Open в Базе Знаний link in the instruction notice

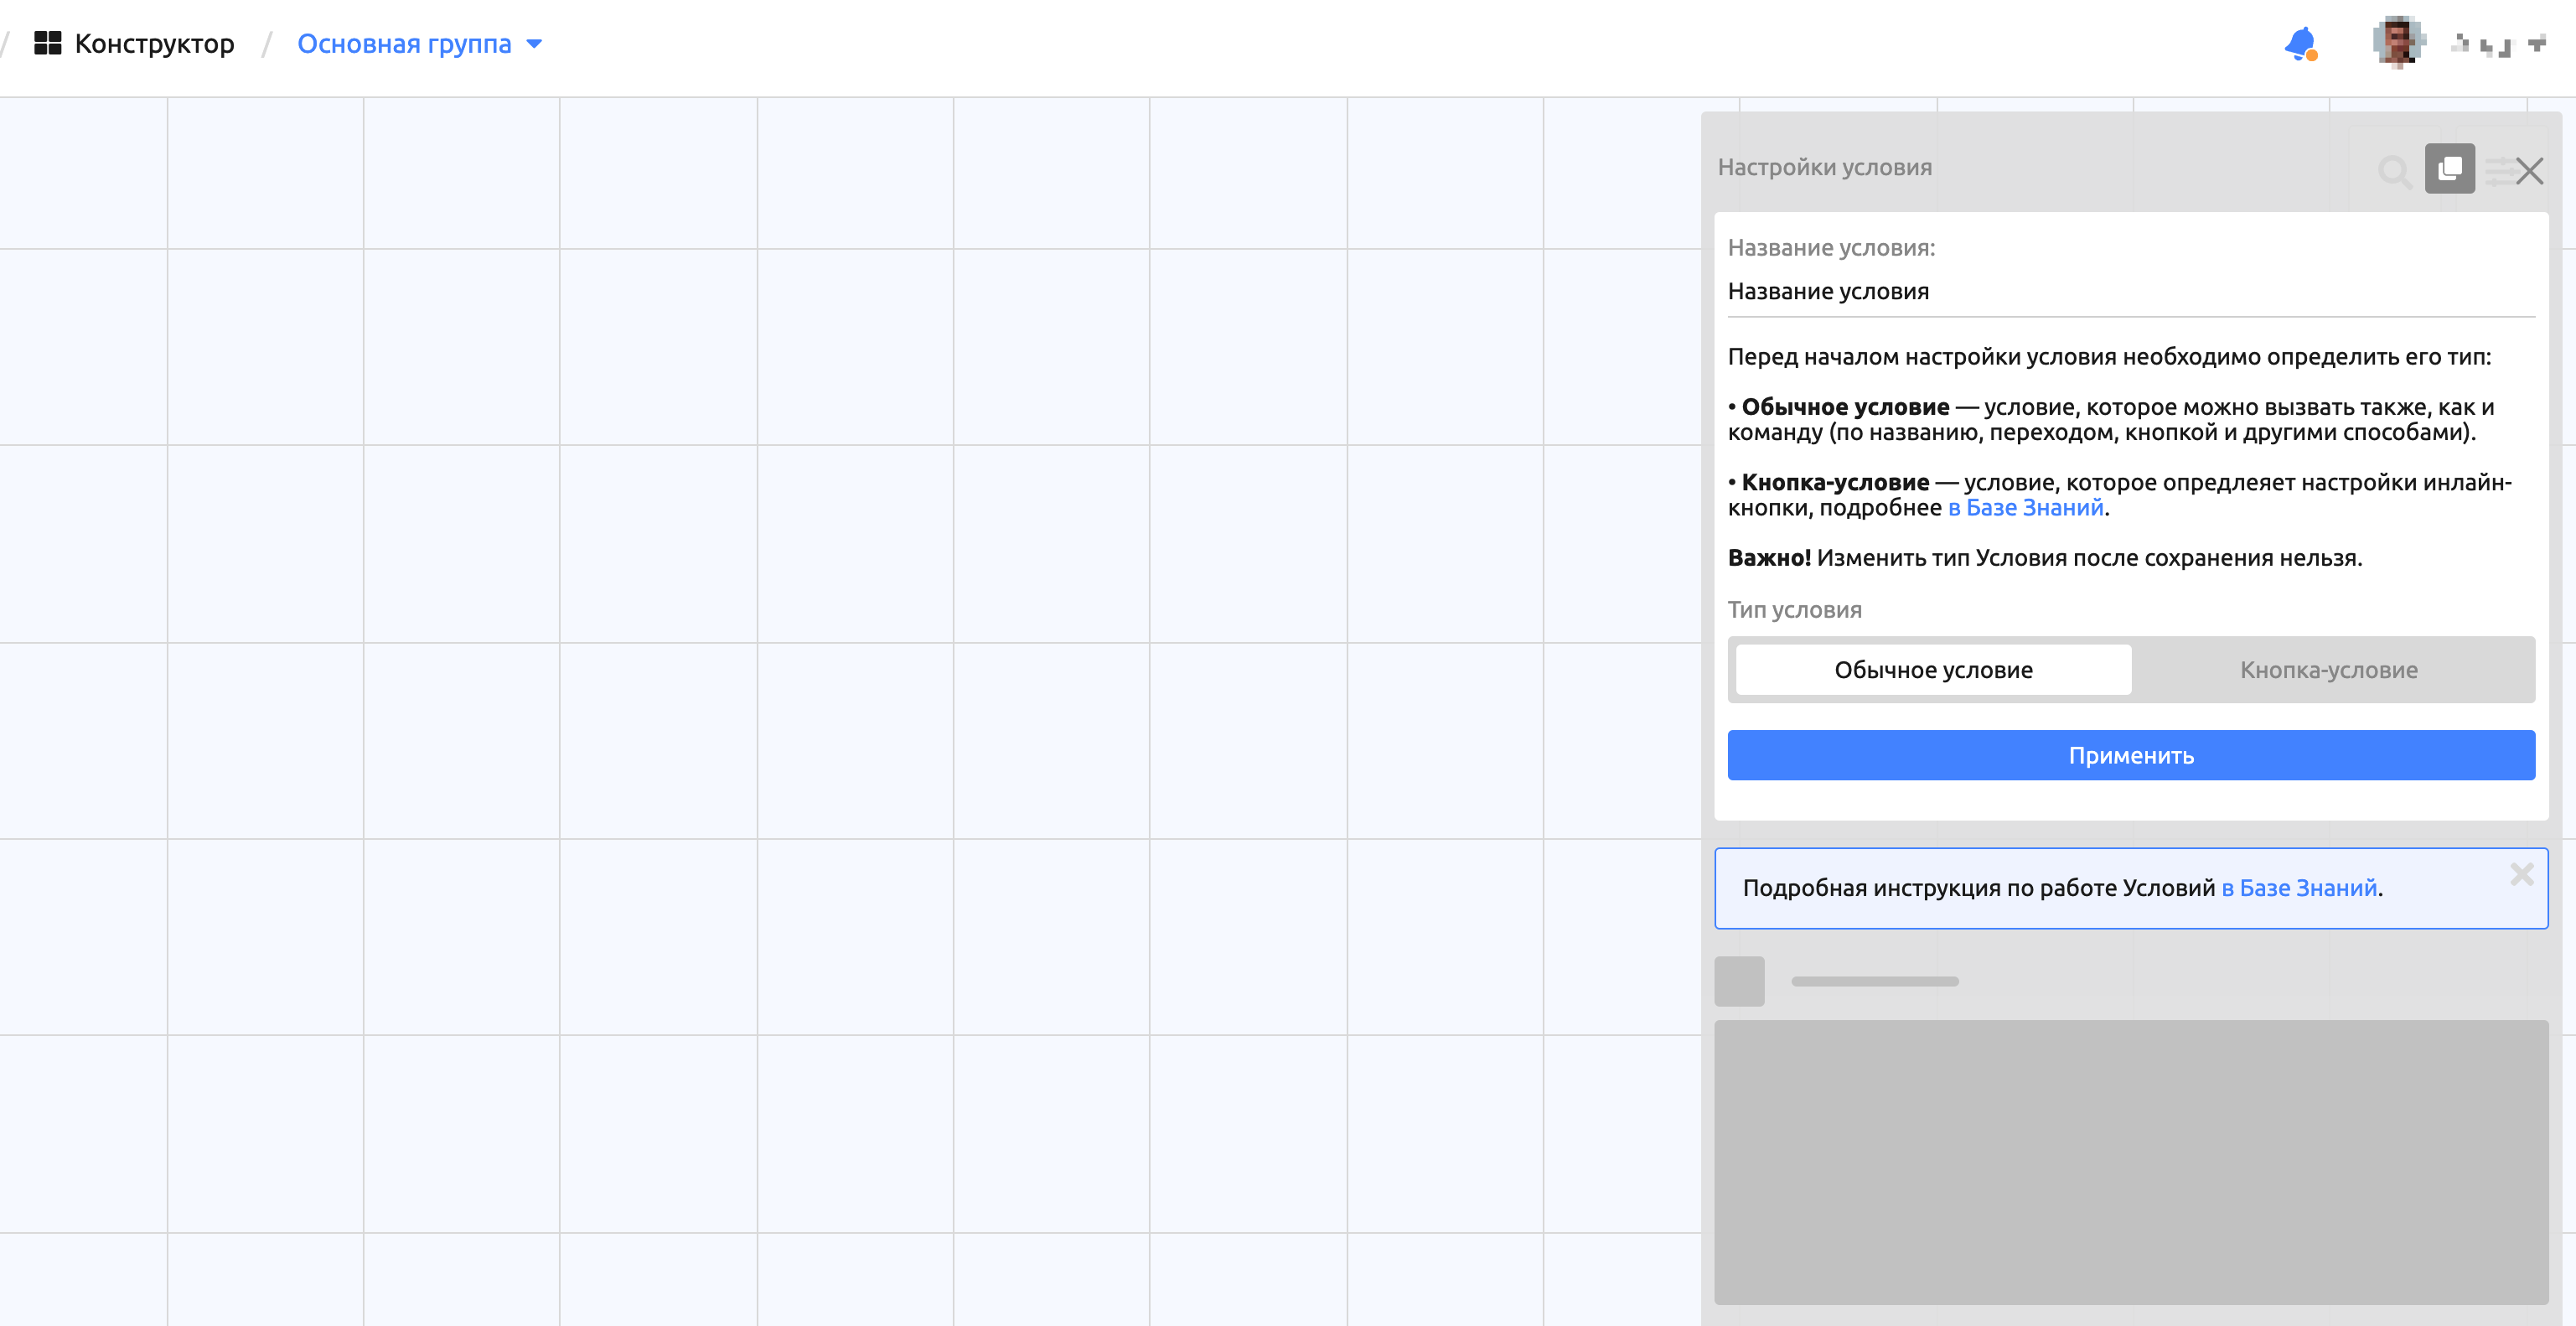[x=2299, y=888]
